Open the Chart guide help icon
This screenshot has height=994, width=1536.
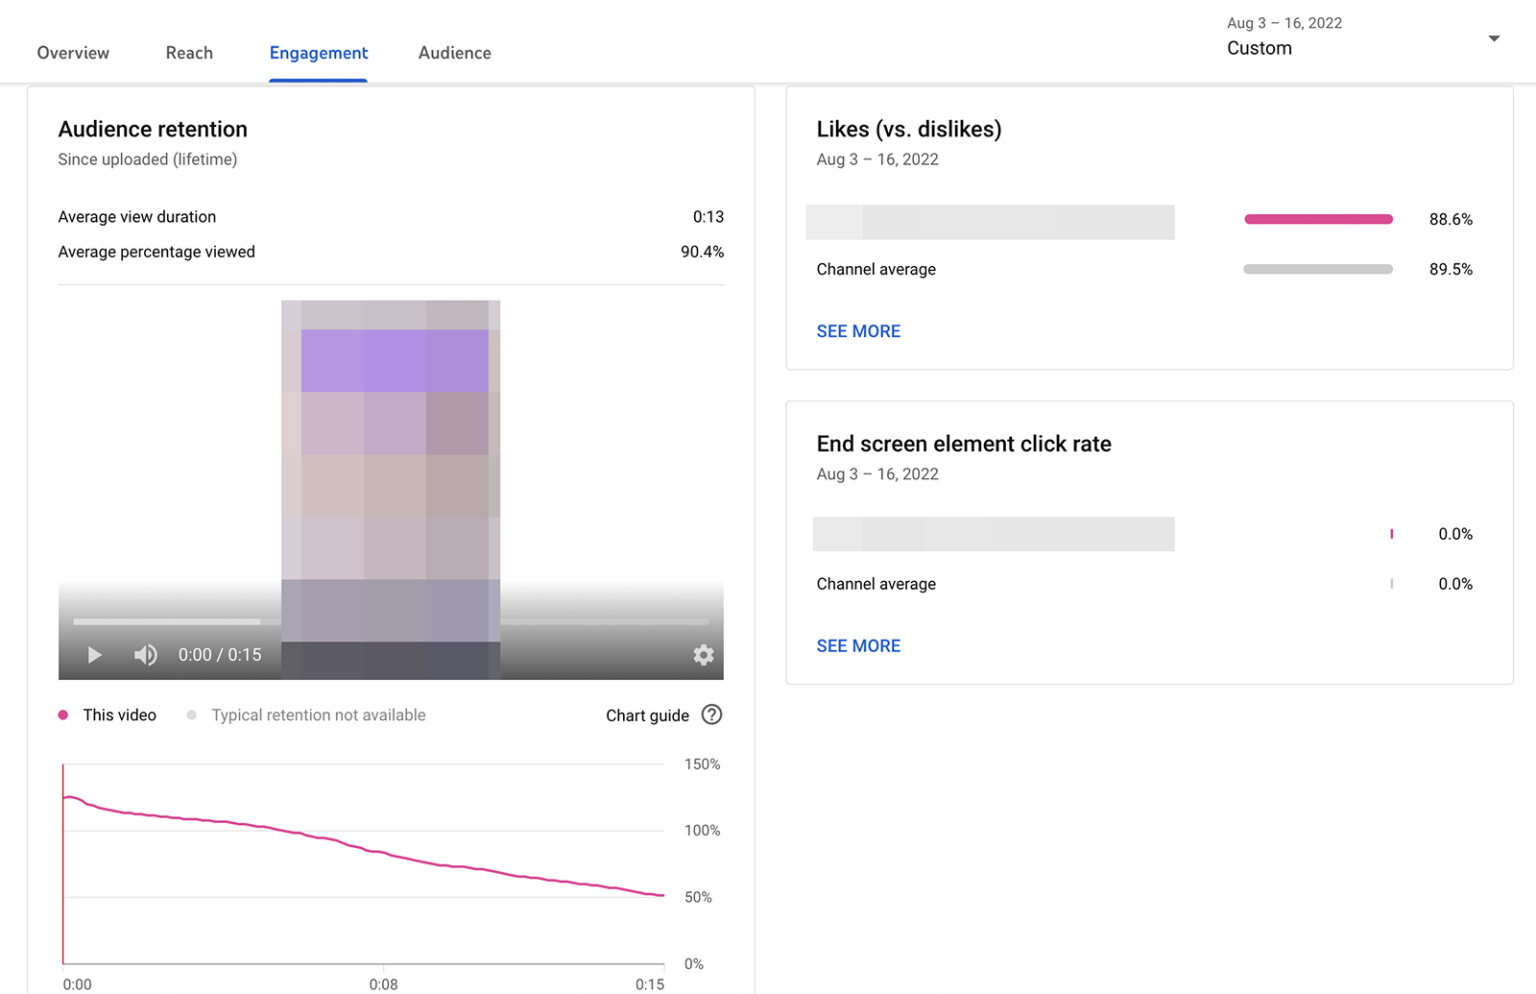[x=712, y=714]
